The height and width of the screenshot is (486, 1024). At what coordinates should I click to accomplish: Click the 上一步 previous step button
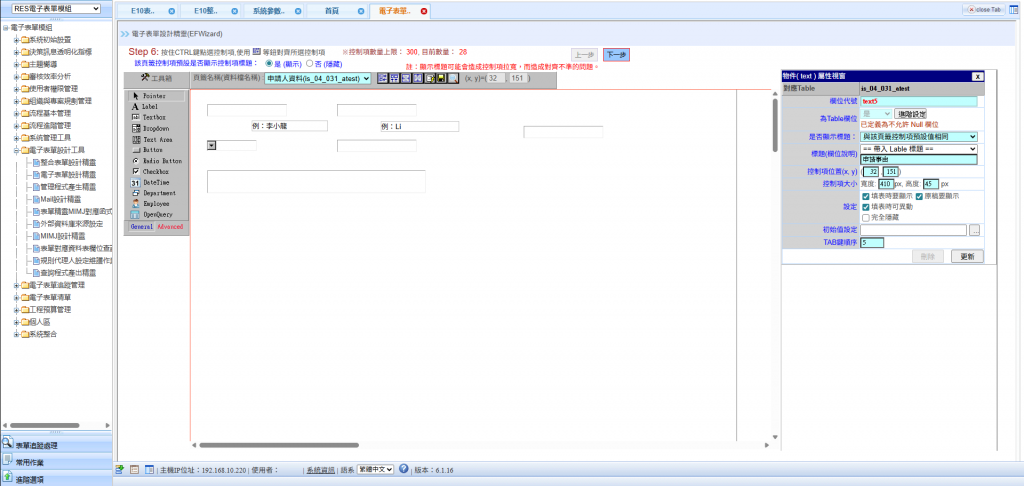[584, 55]
